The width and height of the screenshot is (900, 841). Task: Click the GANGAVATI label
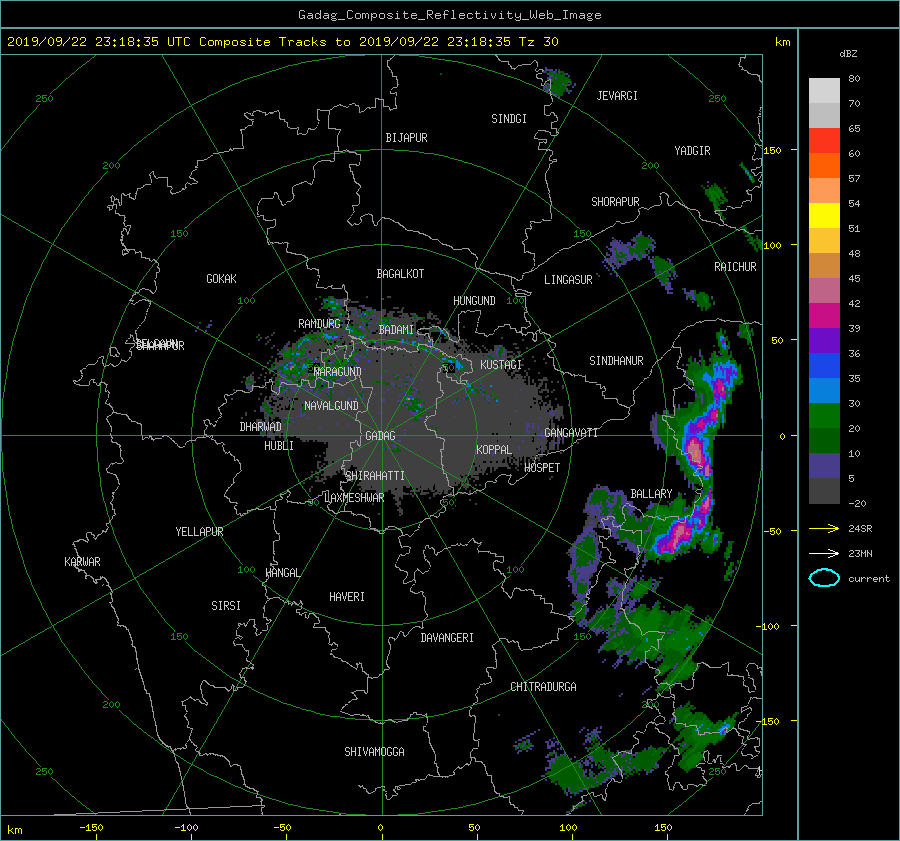pyautogui.click(x=571, y=432)
